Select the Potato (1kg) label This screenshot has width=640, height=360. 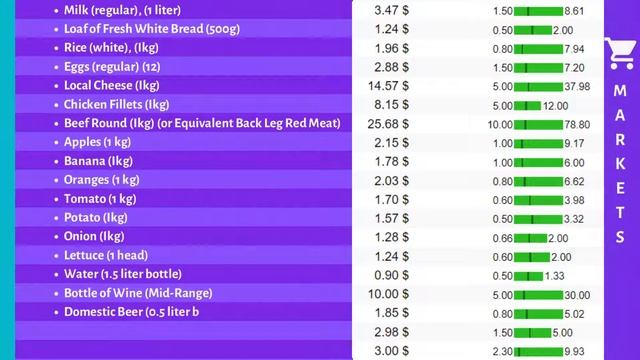(x=96, y=218)
